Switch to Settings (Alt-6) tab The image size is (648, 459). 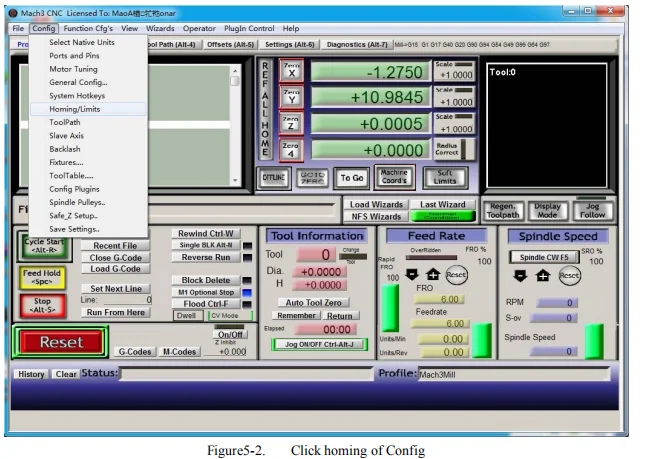pos(290,45)
